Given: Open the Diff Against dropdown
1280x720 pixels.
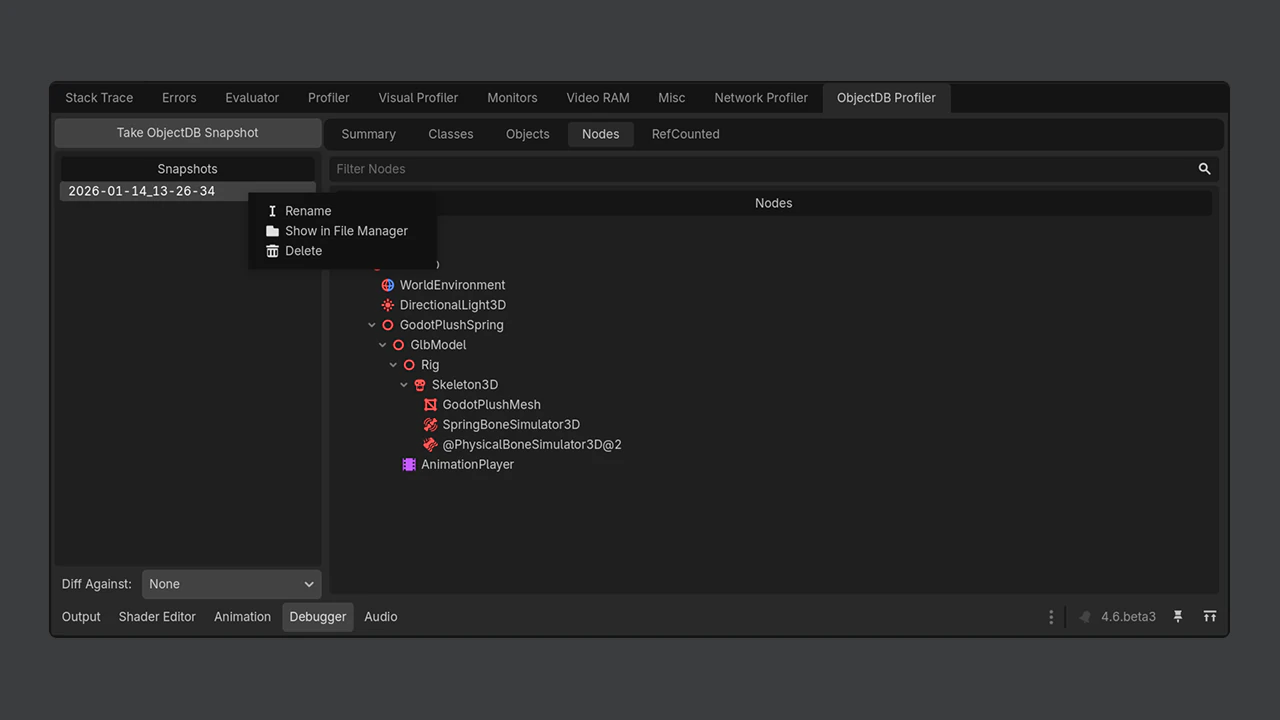Looking at the screenshot, I should tap(231, 584).
